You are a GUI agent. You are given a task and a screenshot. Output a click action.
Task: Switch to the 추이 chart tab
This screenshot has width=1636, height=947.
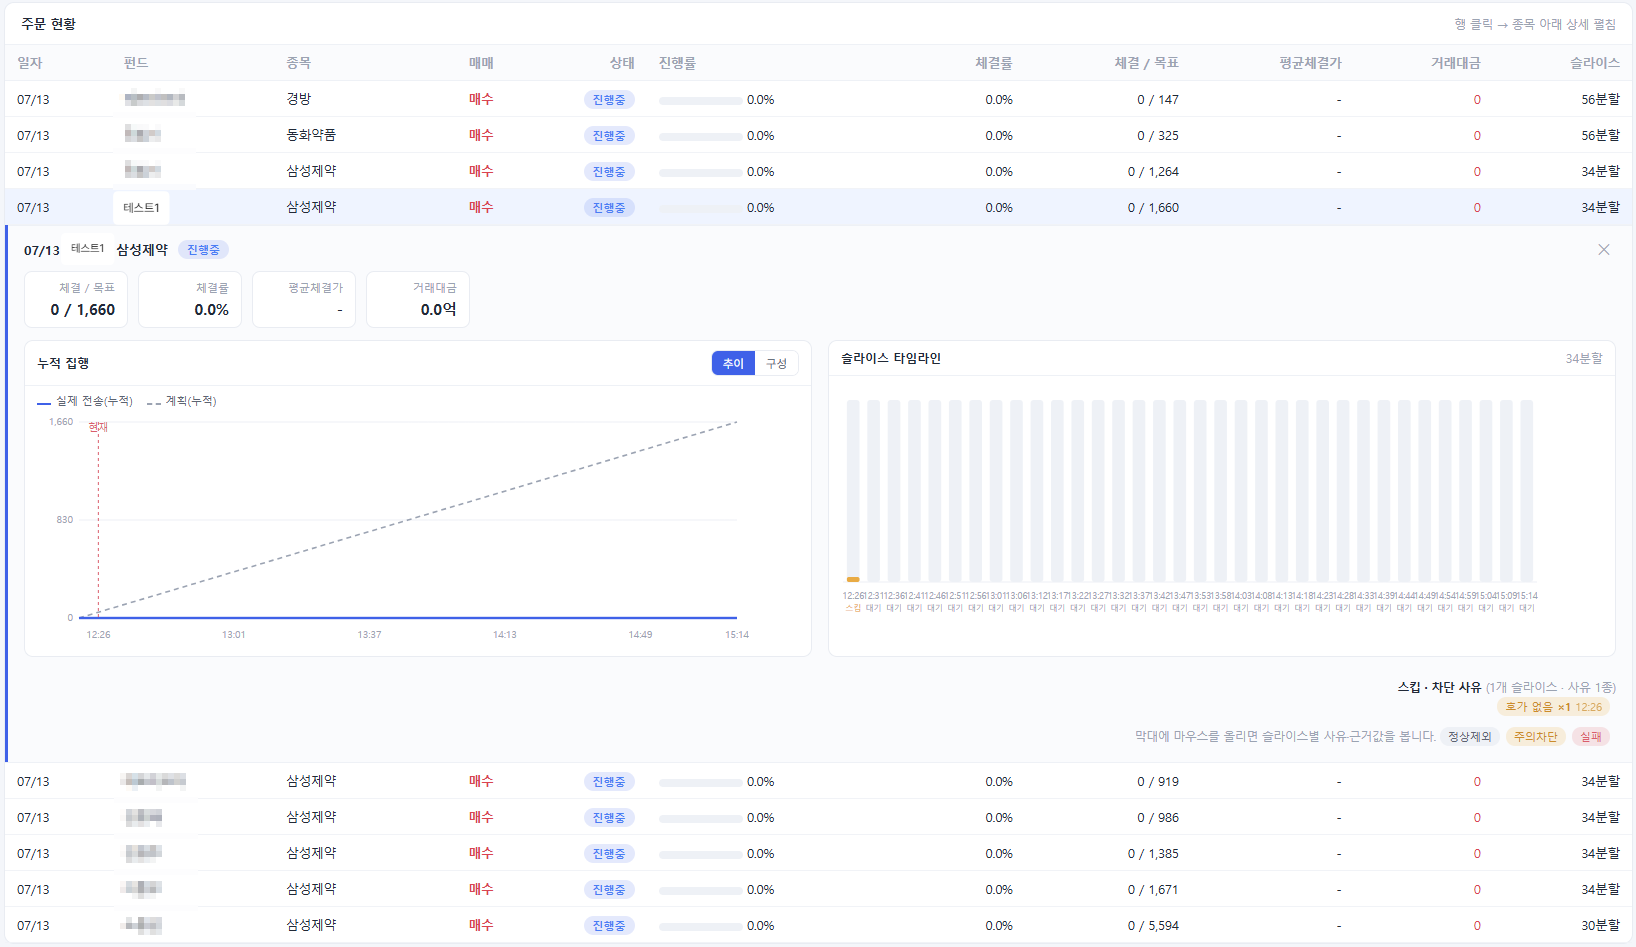(733, 363)
